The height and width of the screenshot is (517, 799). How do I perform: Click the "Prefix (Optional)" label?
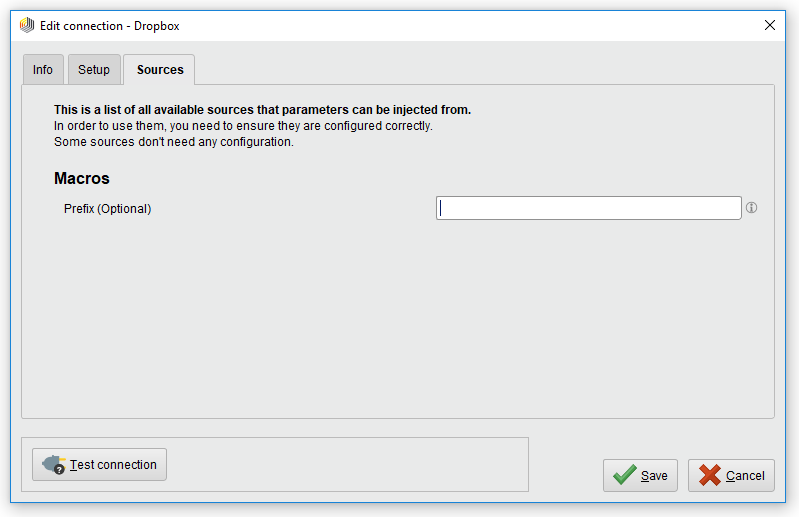(107, 209)
